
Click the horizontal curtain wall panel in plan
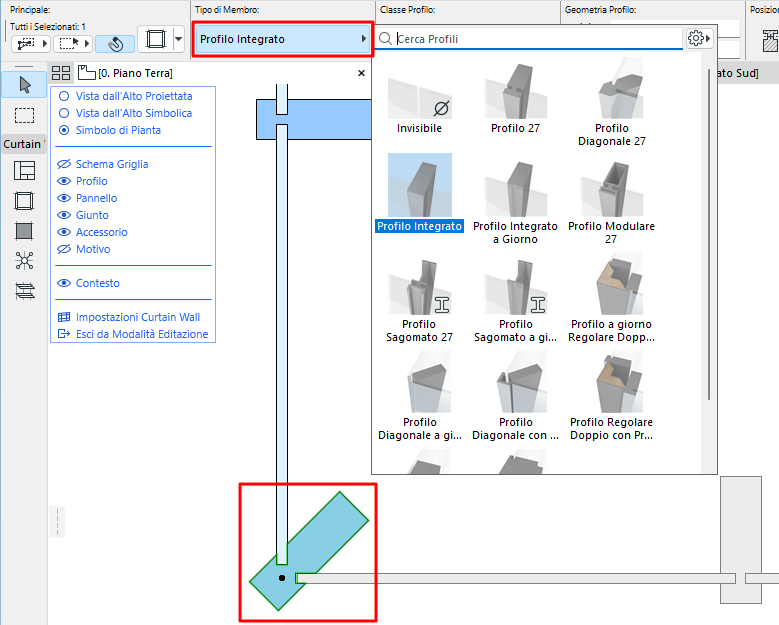pos(515,578)
